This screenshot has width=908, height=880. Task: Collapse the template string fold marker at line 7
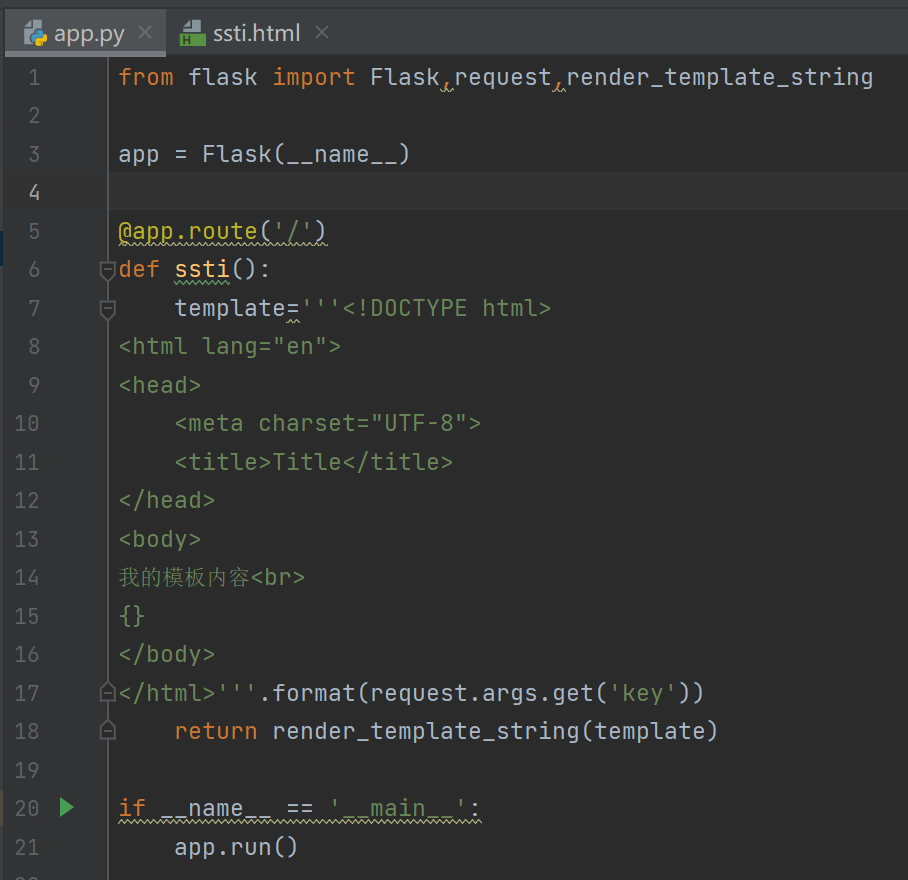pyautogui.click(x=107, y=309)
